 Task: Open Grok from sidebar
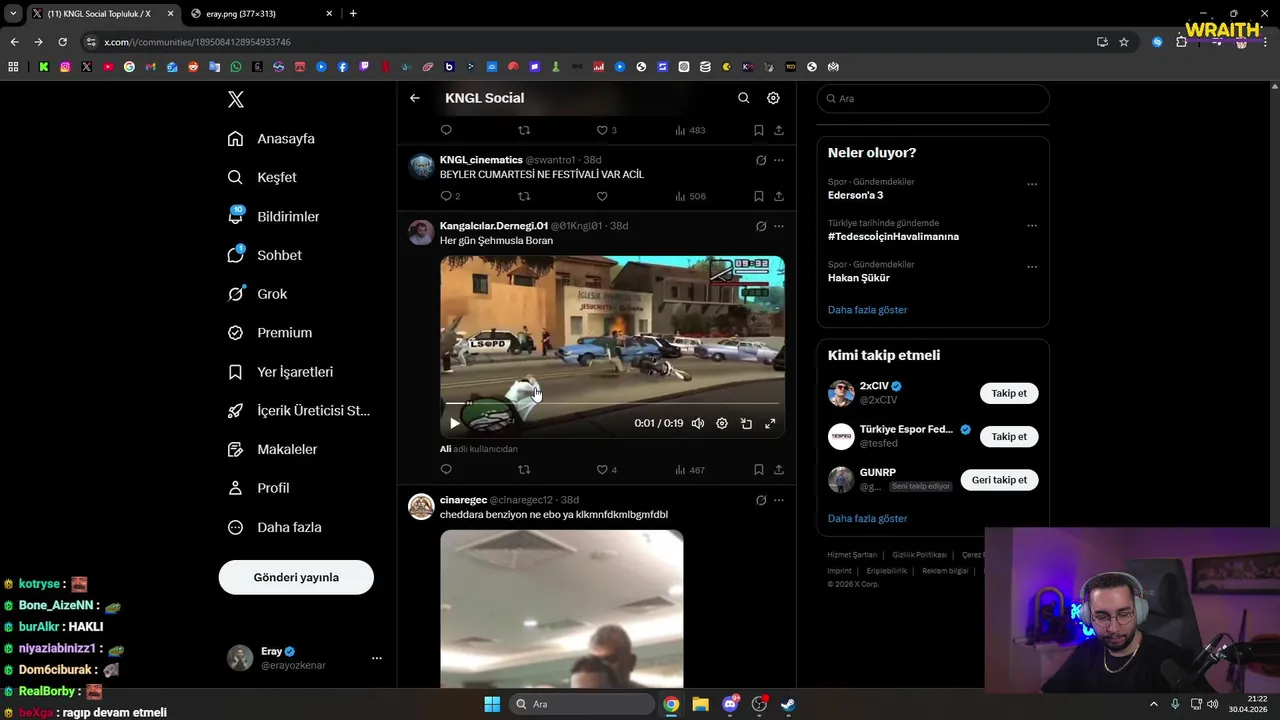pos(258,294)
